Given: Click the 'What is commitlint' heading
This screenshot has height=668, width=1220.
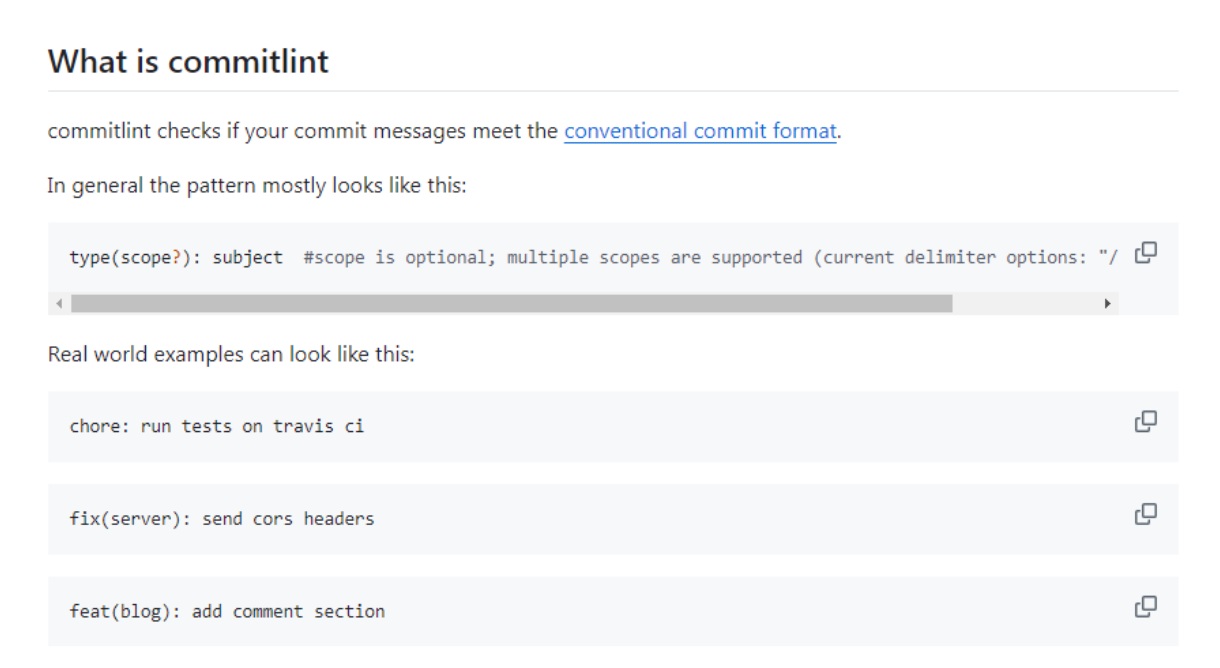Looking at the screenshot, I should (x=188, y=62).
